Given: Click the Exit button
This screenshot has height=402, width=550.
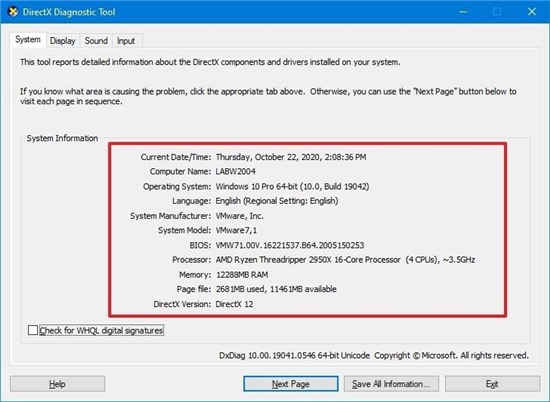Looking at the screenshot, I should pos(492,384).
